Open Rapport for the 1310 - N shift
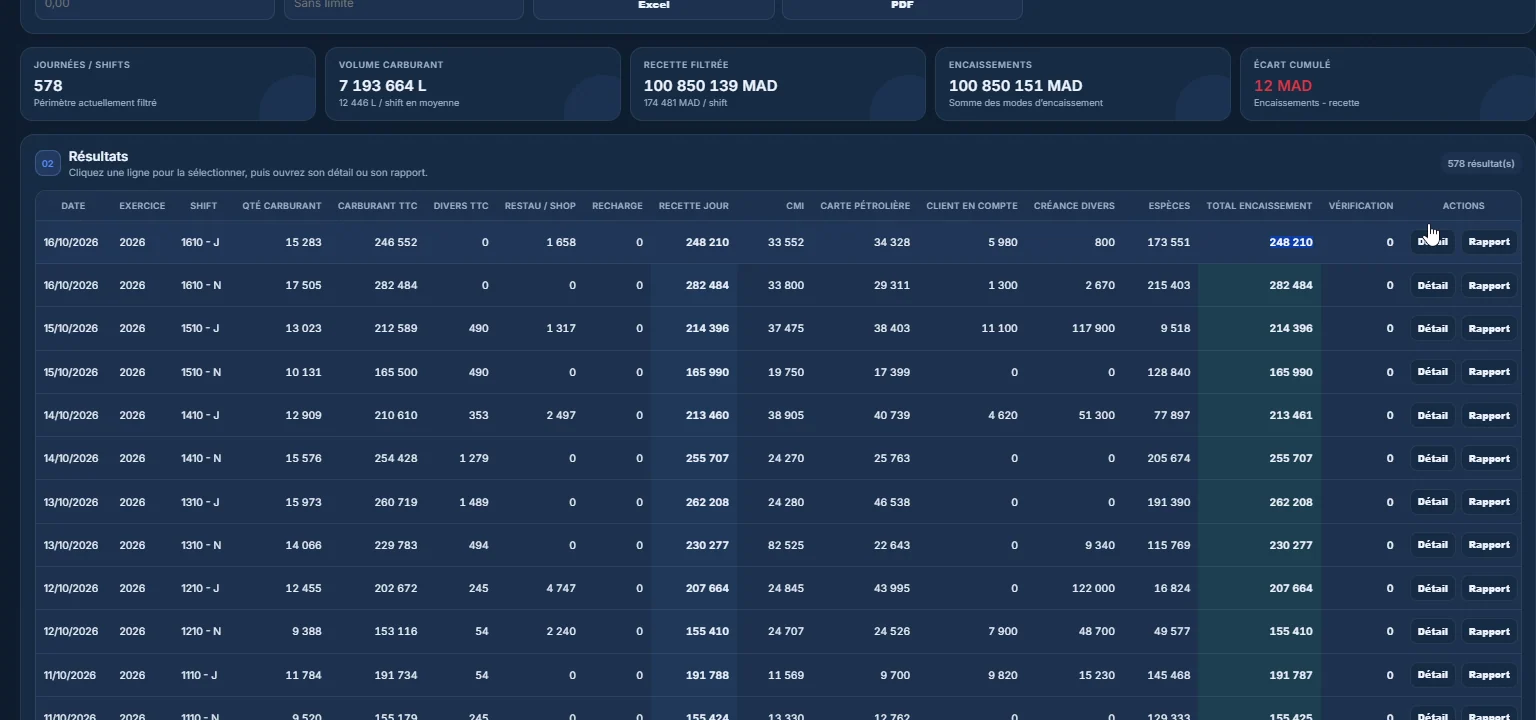This screenshot has width=1536, height=720. coord(1489,545)
